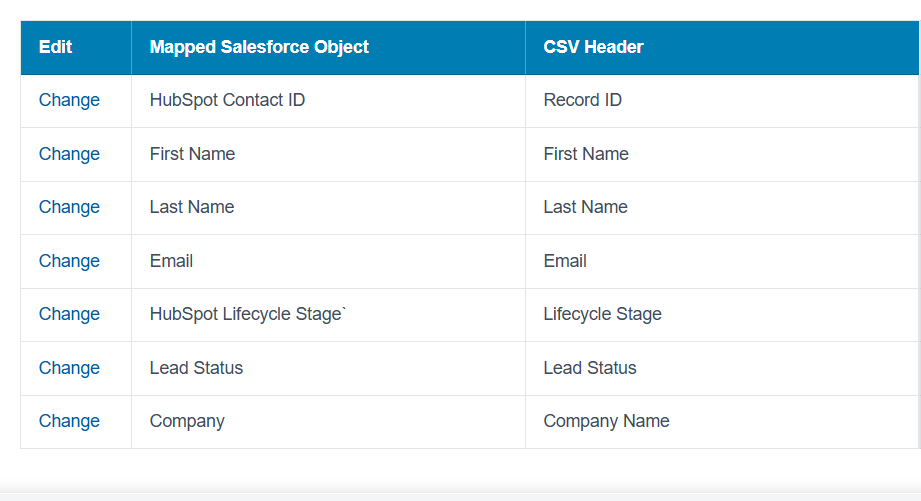Select the Record ID cell
The height and width of the screenshot is (501, 921).
coord(582,100)
